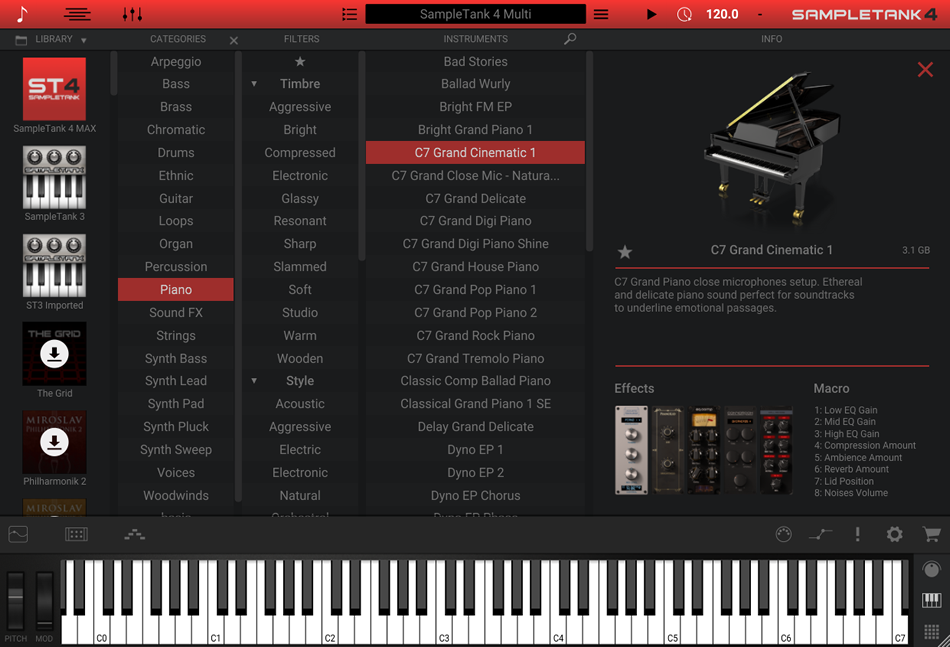Click the search magnifier in Instruments header
Image resolution: width=950 pixels, height=647 pixels.
click(x=570, y=39)
